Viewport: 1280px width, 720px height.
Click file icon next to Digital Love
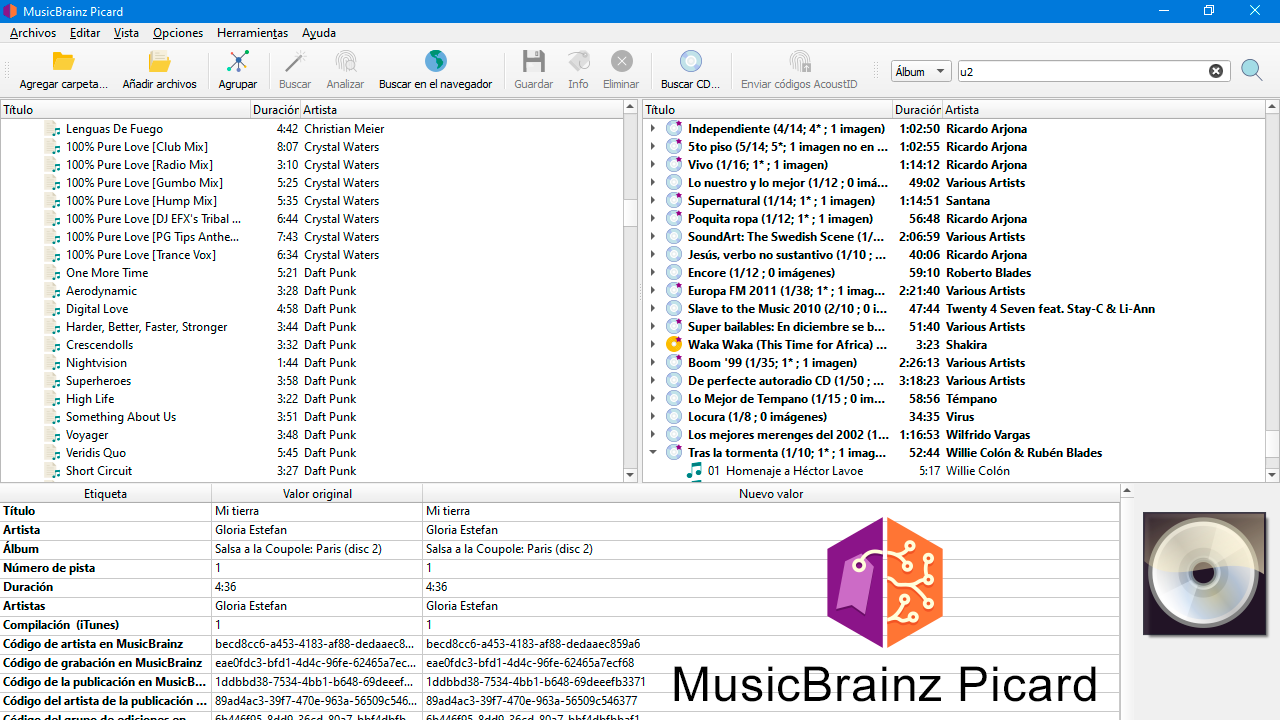pyautogui.click(x=55, y=309)
